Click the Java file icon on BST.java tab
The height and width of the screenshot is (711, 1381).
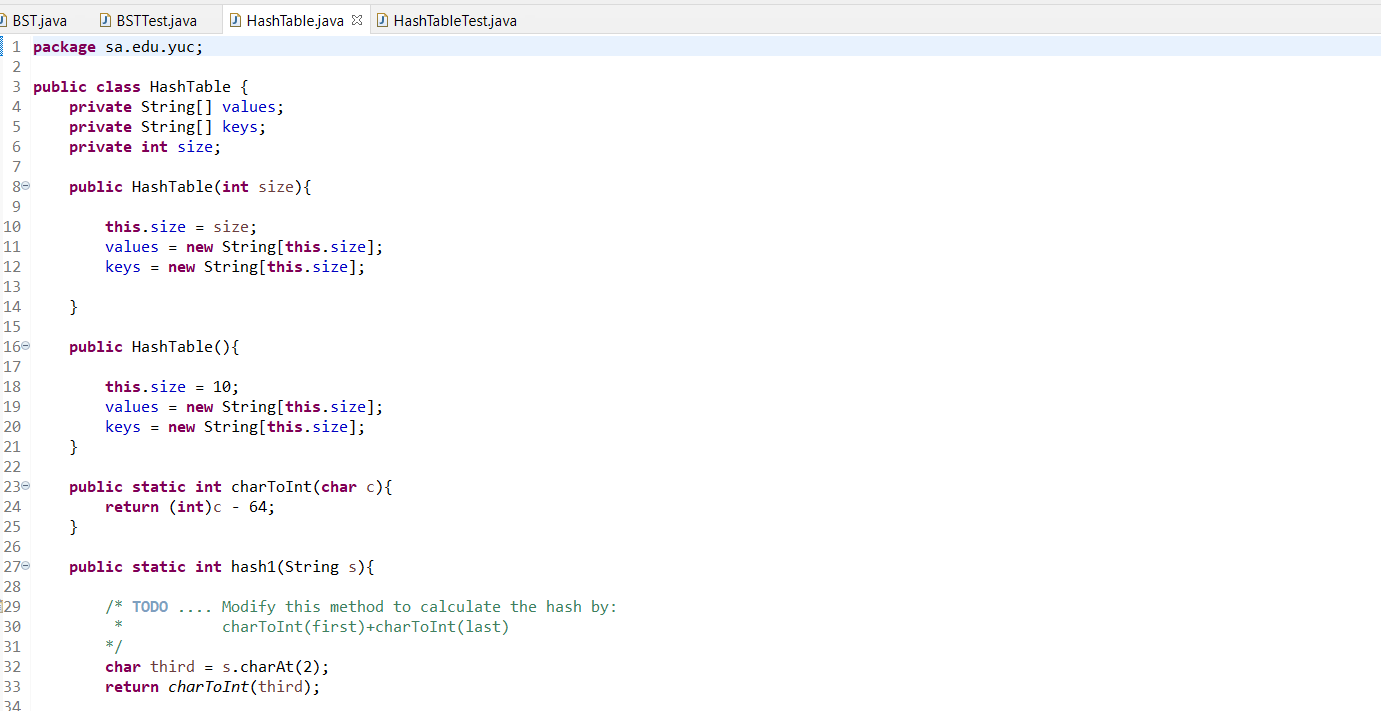[4, 18]
